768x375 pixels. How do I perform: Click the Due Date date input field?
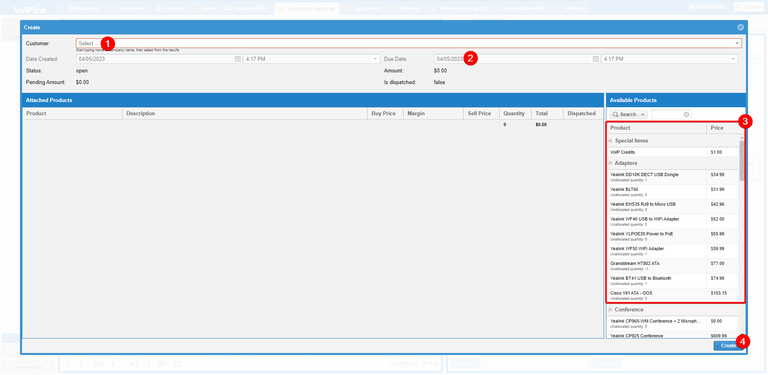(x=512, y=59)
